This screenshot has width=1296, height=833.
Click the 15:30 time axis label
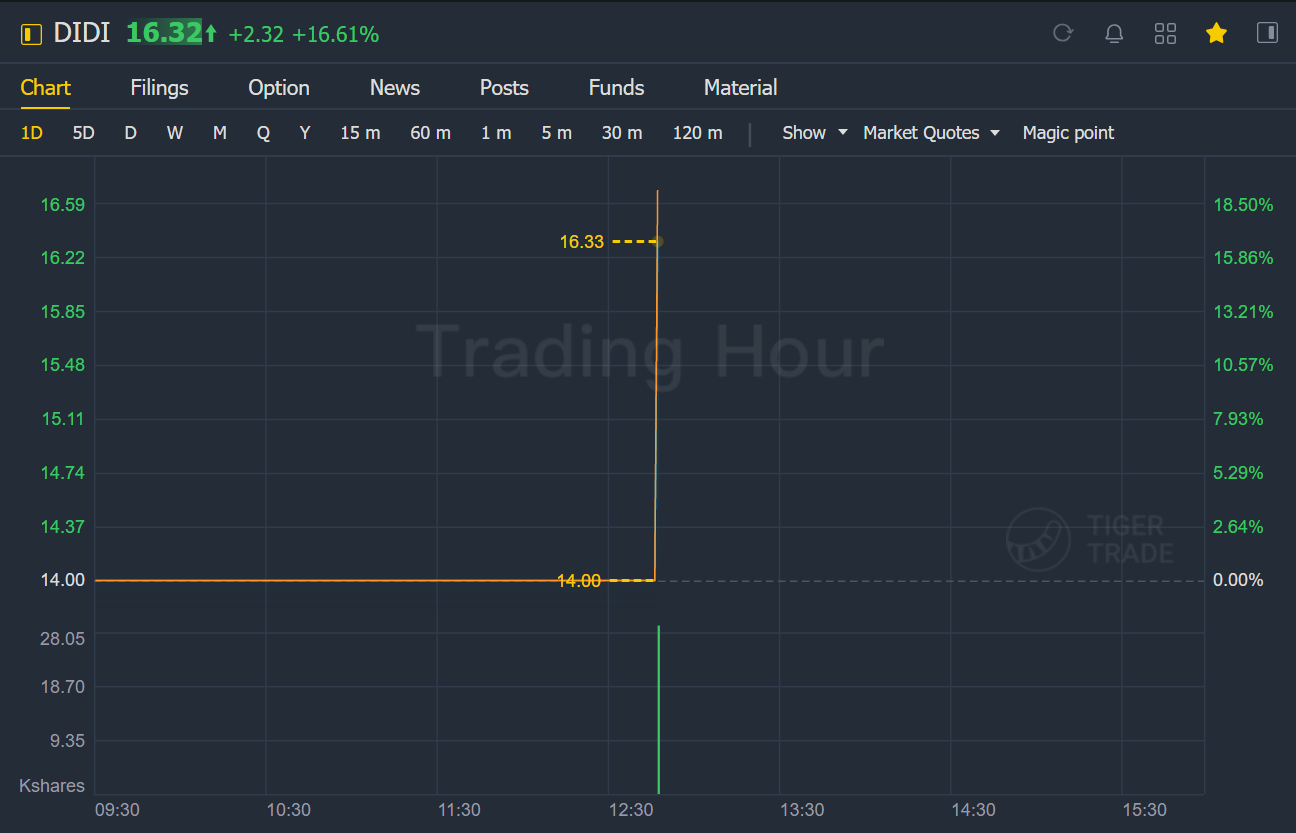[1144, 809]
